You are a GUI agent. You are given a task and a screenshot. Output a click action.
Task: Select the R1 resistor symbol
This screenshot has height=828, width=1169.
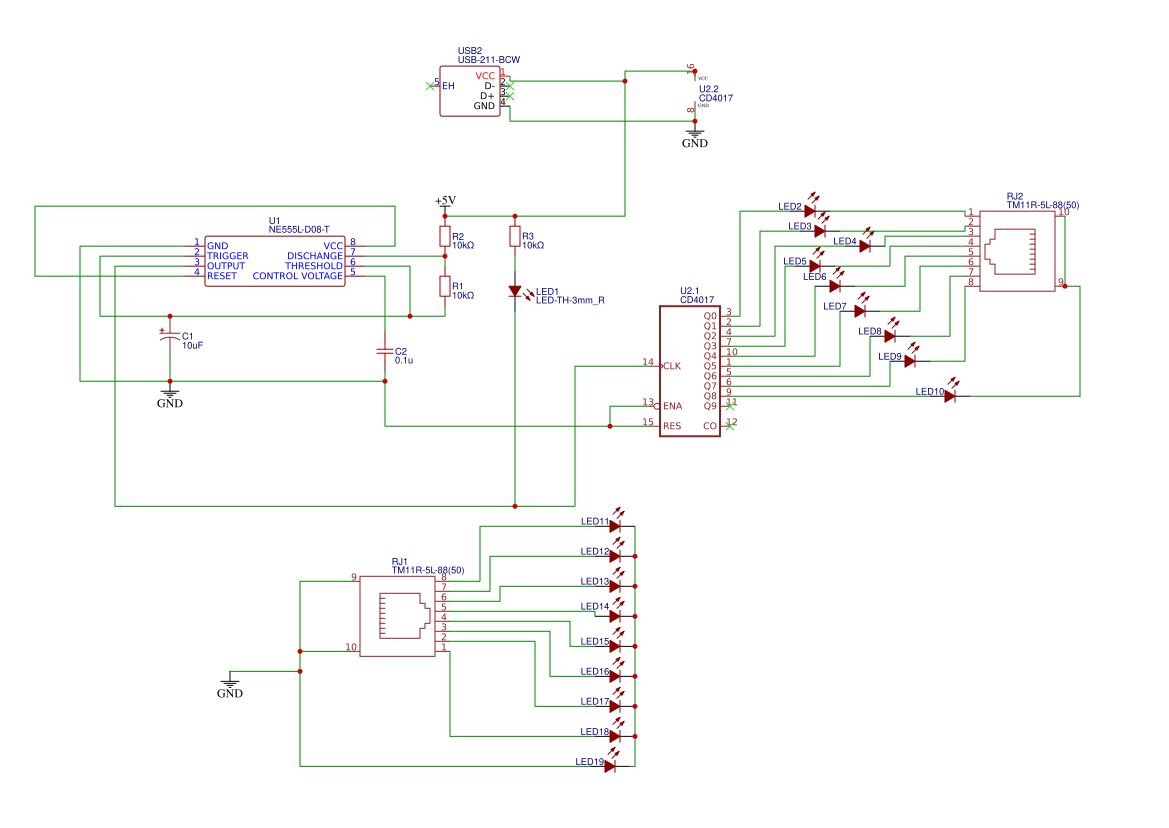[x=445, y=287]
